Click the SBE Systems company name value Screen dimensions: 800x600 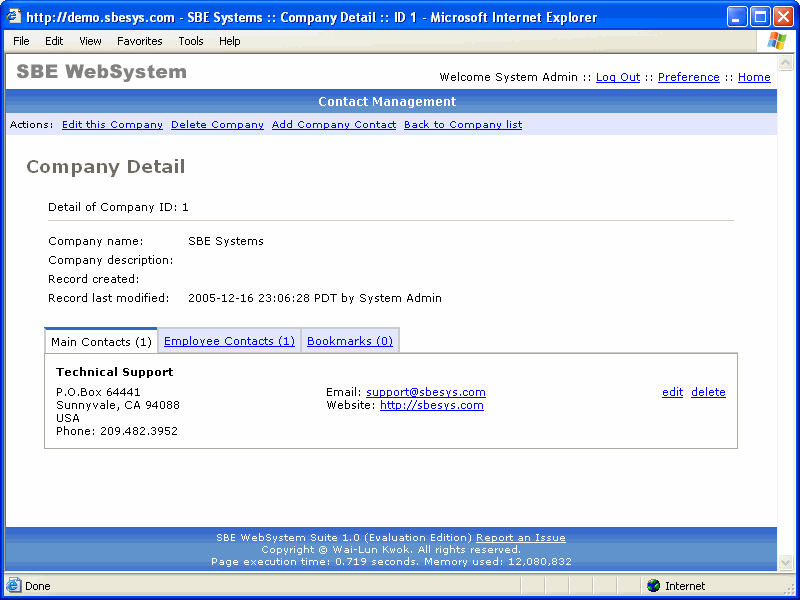click(x=226, y=241)
